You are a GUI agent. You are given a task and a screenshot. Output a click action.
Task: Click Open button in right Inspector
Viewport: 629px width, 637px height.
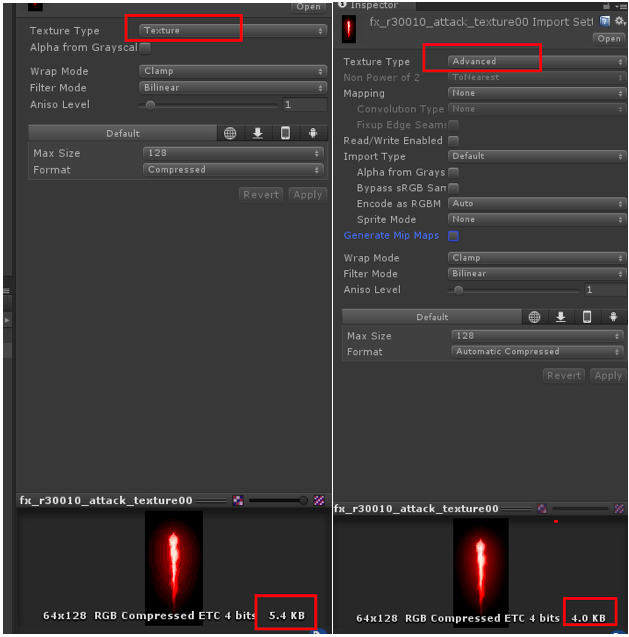click(x=609, y=39)
